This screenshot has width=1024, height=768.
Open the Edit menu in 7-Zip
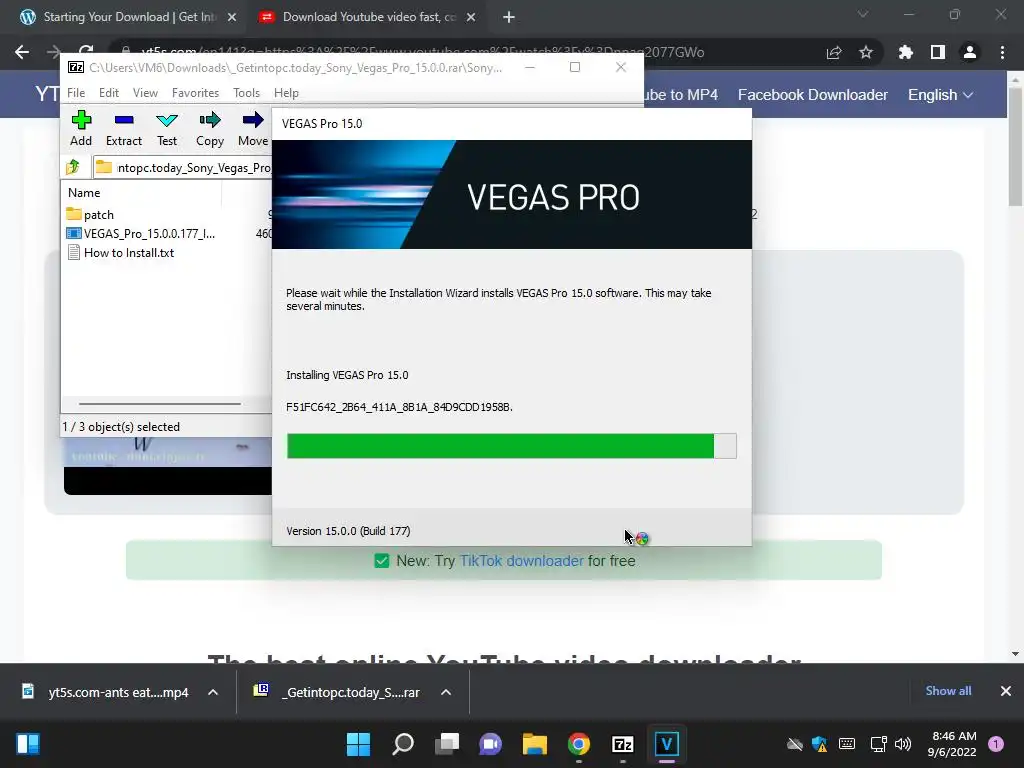click(108, 93)
